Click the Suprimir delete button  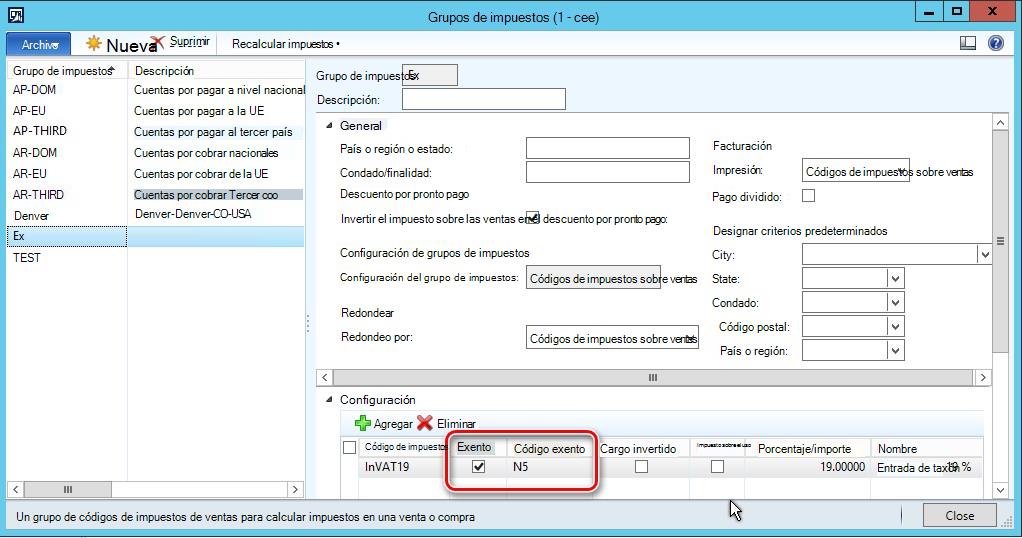pyautogui.click(x=182, y=42)
